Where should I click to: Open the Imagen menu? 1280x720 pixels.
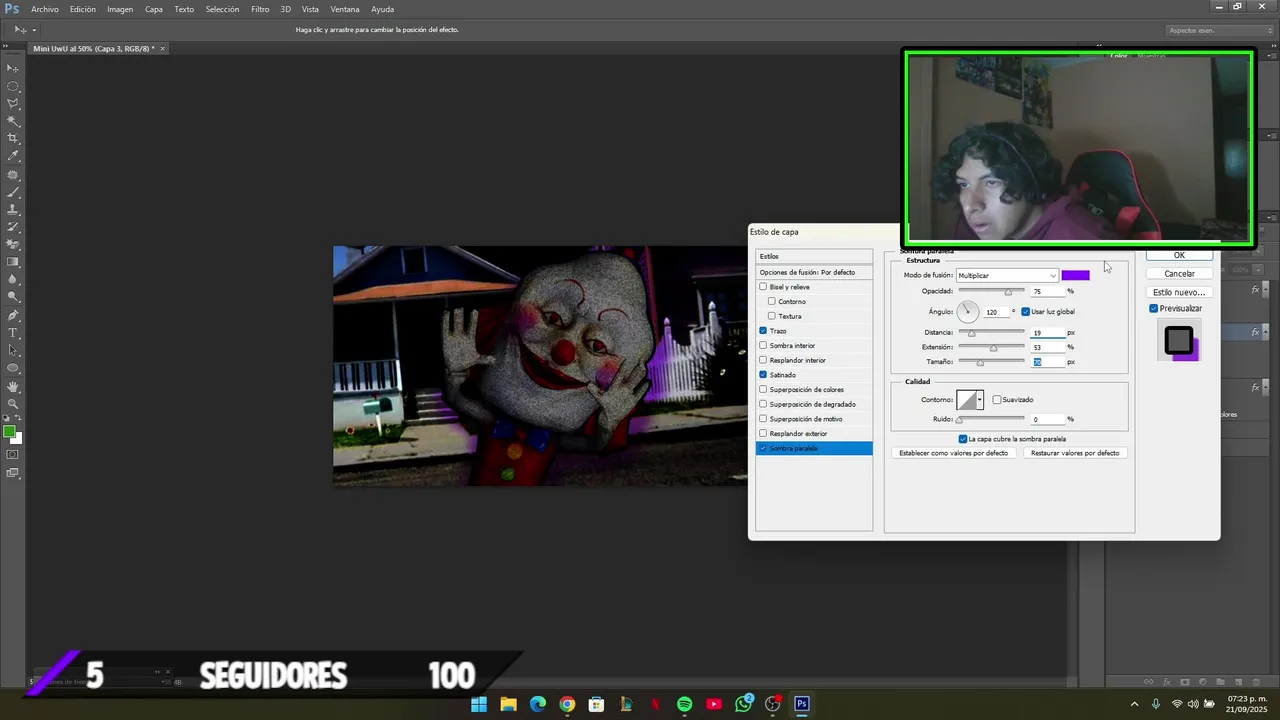click(120, 9)
